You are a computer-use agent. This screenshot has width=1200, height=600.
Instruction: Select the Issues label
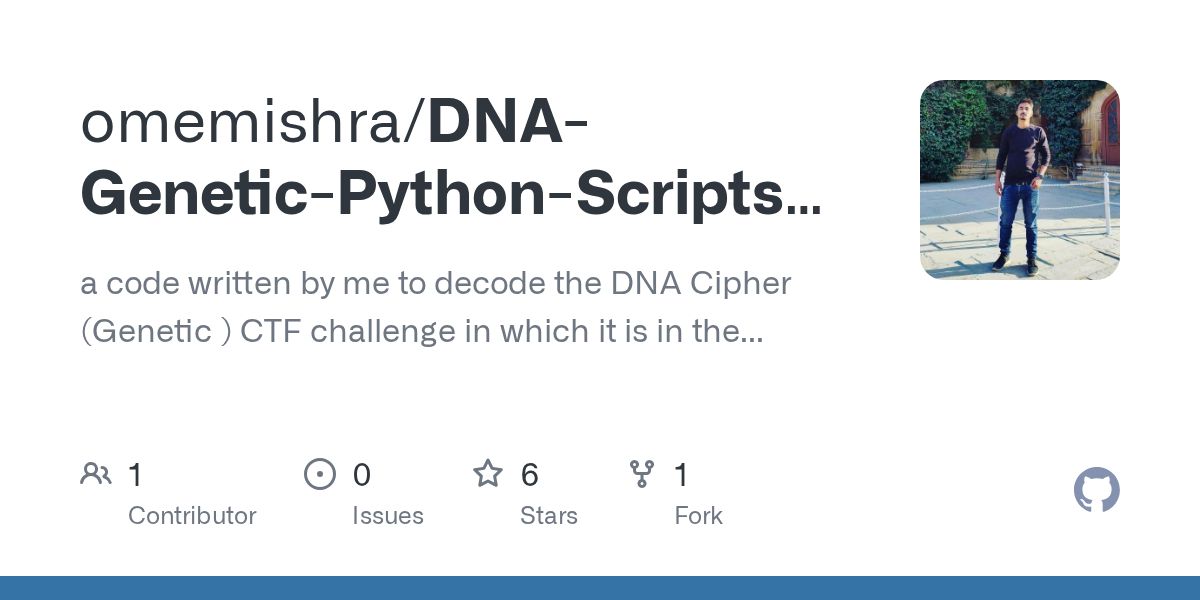(x=387, y=516)
